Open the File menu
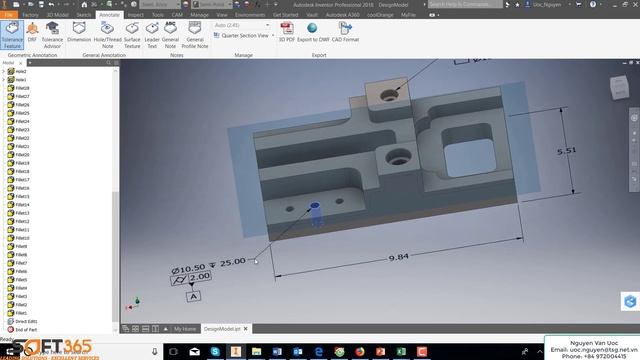This screenshot has width=640, height=360. click(9, 15)
